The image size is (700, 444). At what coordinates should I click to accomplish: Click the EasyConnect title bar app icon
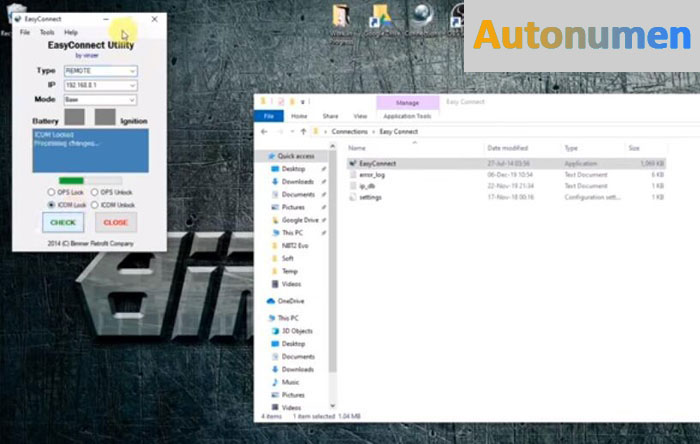18,19
